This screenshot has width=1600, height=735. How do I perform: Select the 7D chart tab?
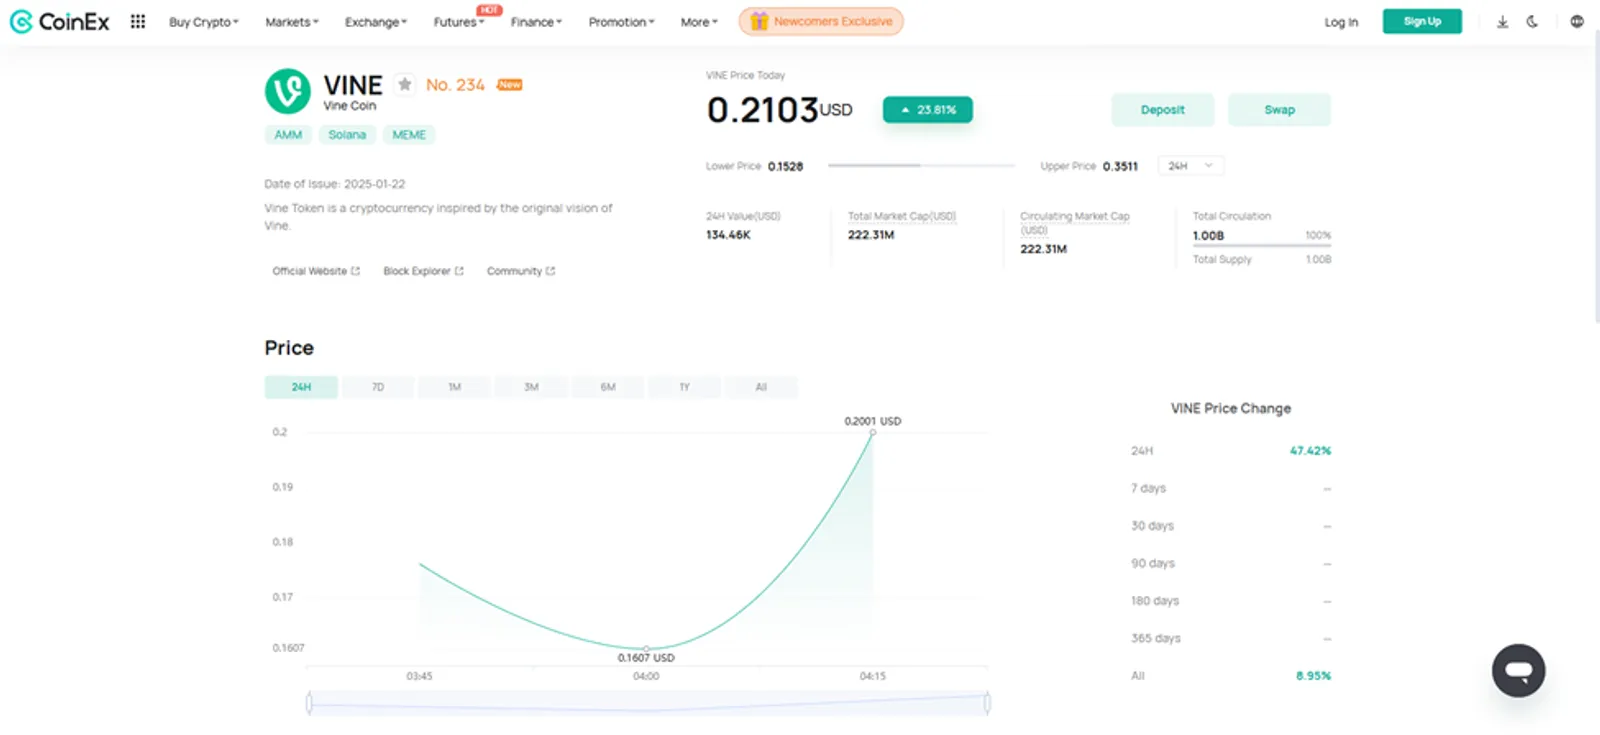click(378, 387)
